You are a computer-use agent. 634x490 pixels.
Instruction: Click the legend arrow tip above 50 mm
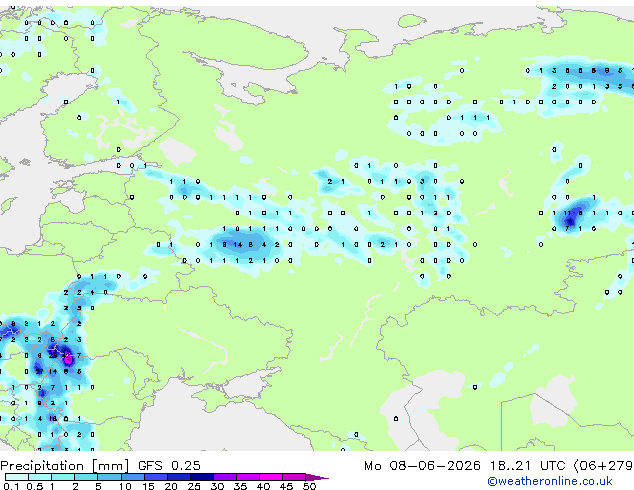(x=317, y=477)
